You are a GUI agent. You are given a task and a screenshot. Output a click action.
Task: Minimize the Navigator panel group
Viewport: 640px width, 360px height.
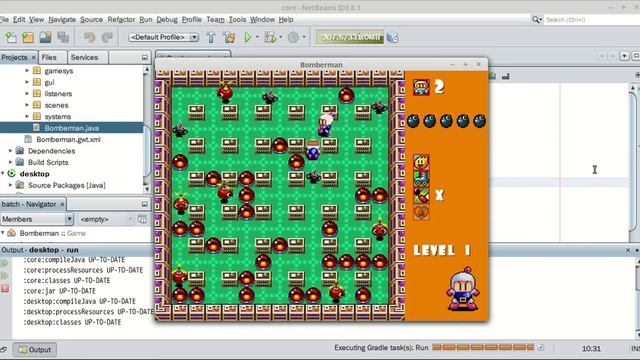click(x=144, y=204)
